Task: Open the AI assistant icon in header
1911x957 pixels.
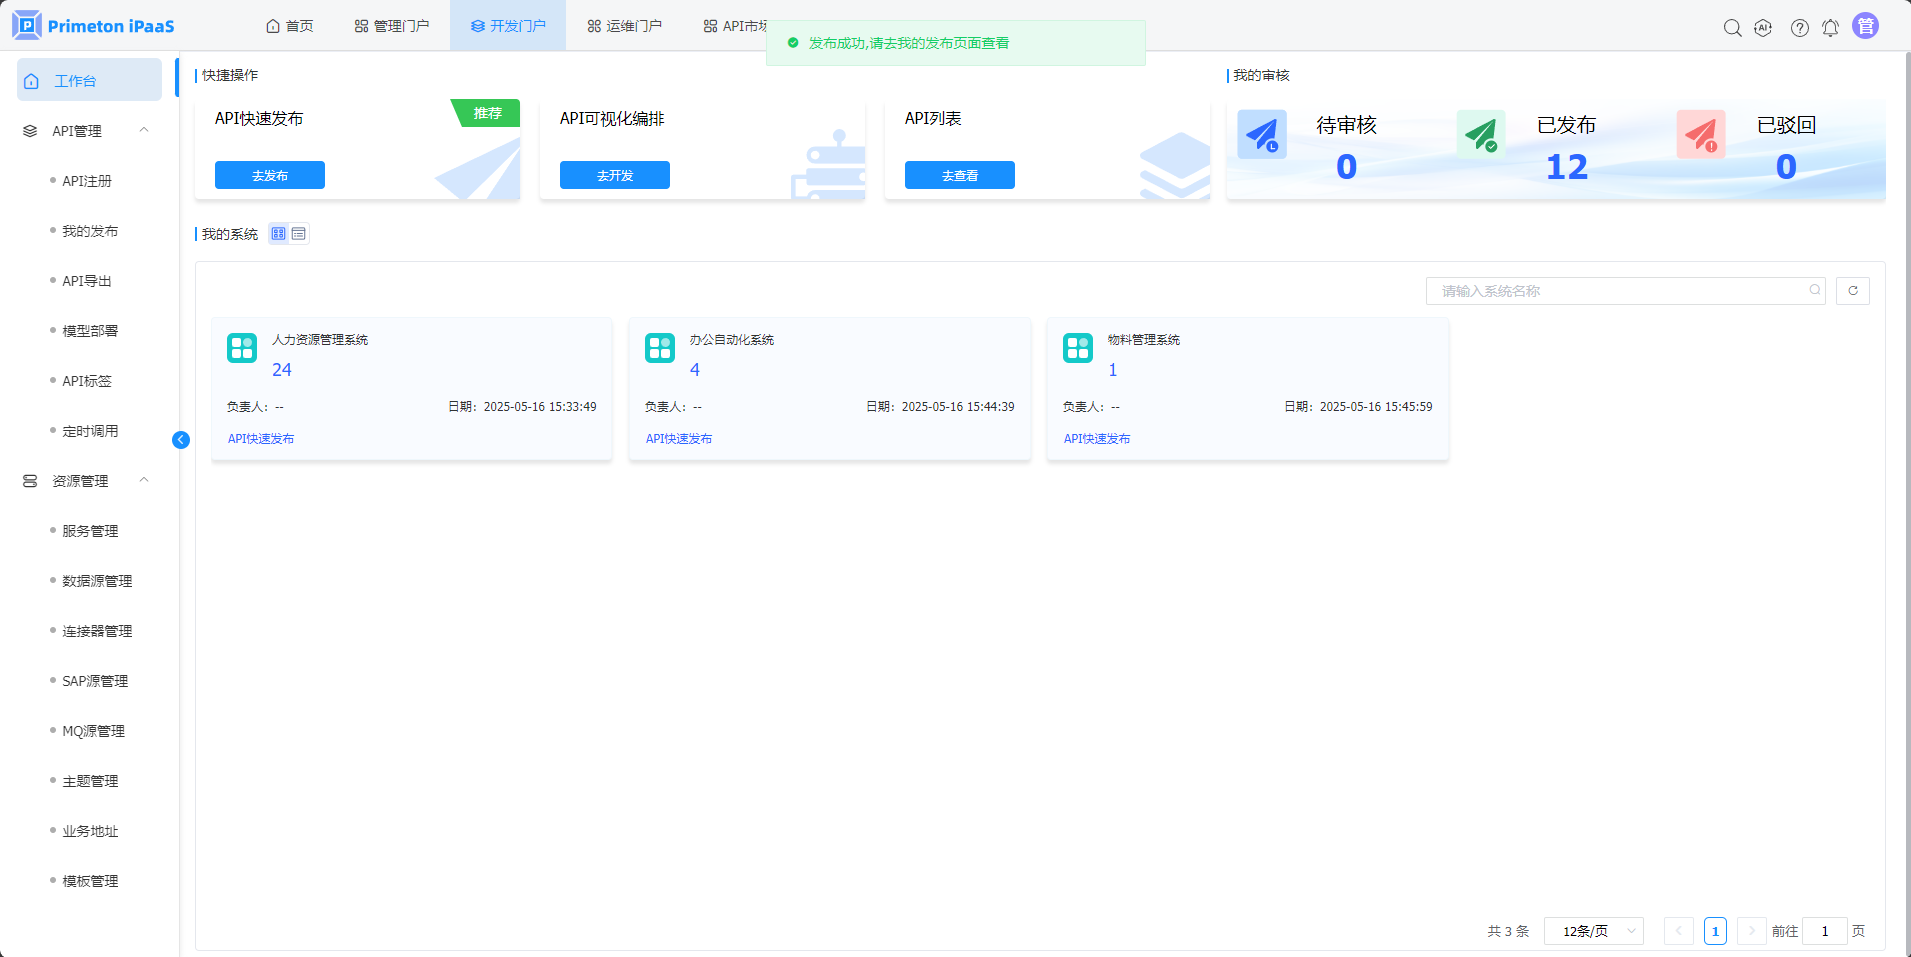Action: pyautogui.click(x=1763, y=28)
